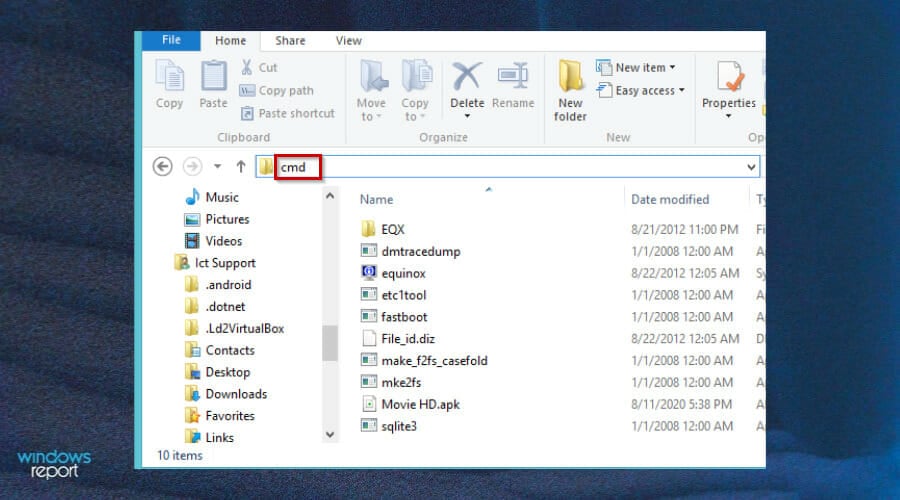This screenshot has width=900, height=500.
Task: Click Paste shortcut in the ribbon
Action: tap(287, 113)
